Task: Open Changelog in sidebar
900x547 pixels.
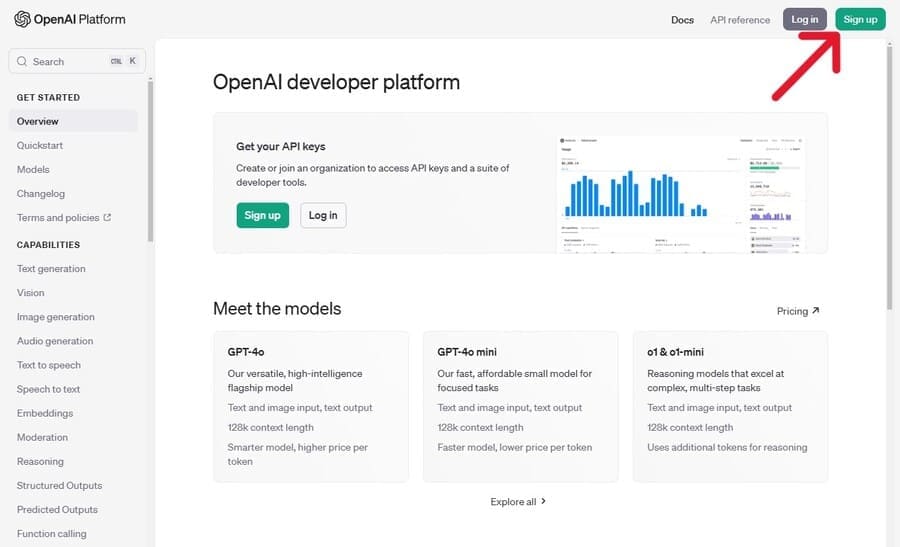Action: [41, 193]
